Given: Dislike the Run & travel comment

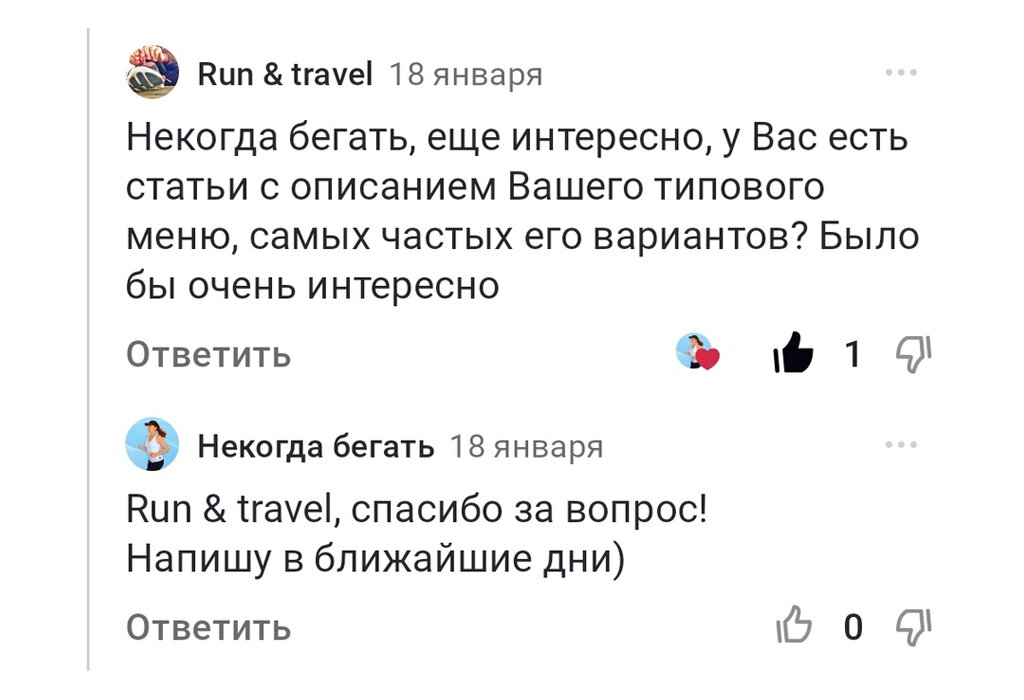Looking at the screenshot, I should pos(913,355).
